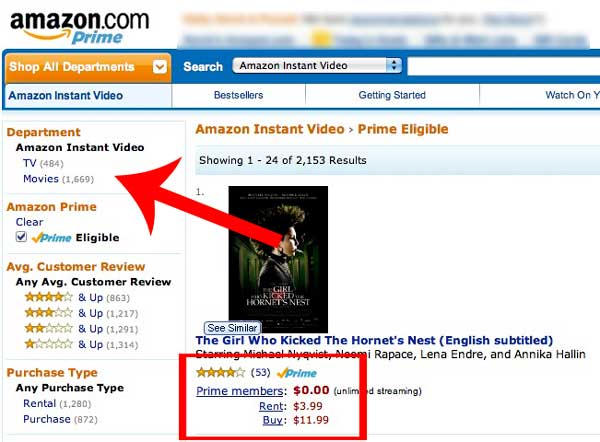
Task: Click the Prime check logo beside Eligible
Action: coord(51,238)
